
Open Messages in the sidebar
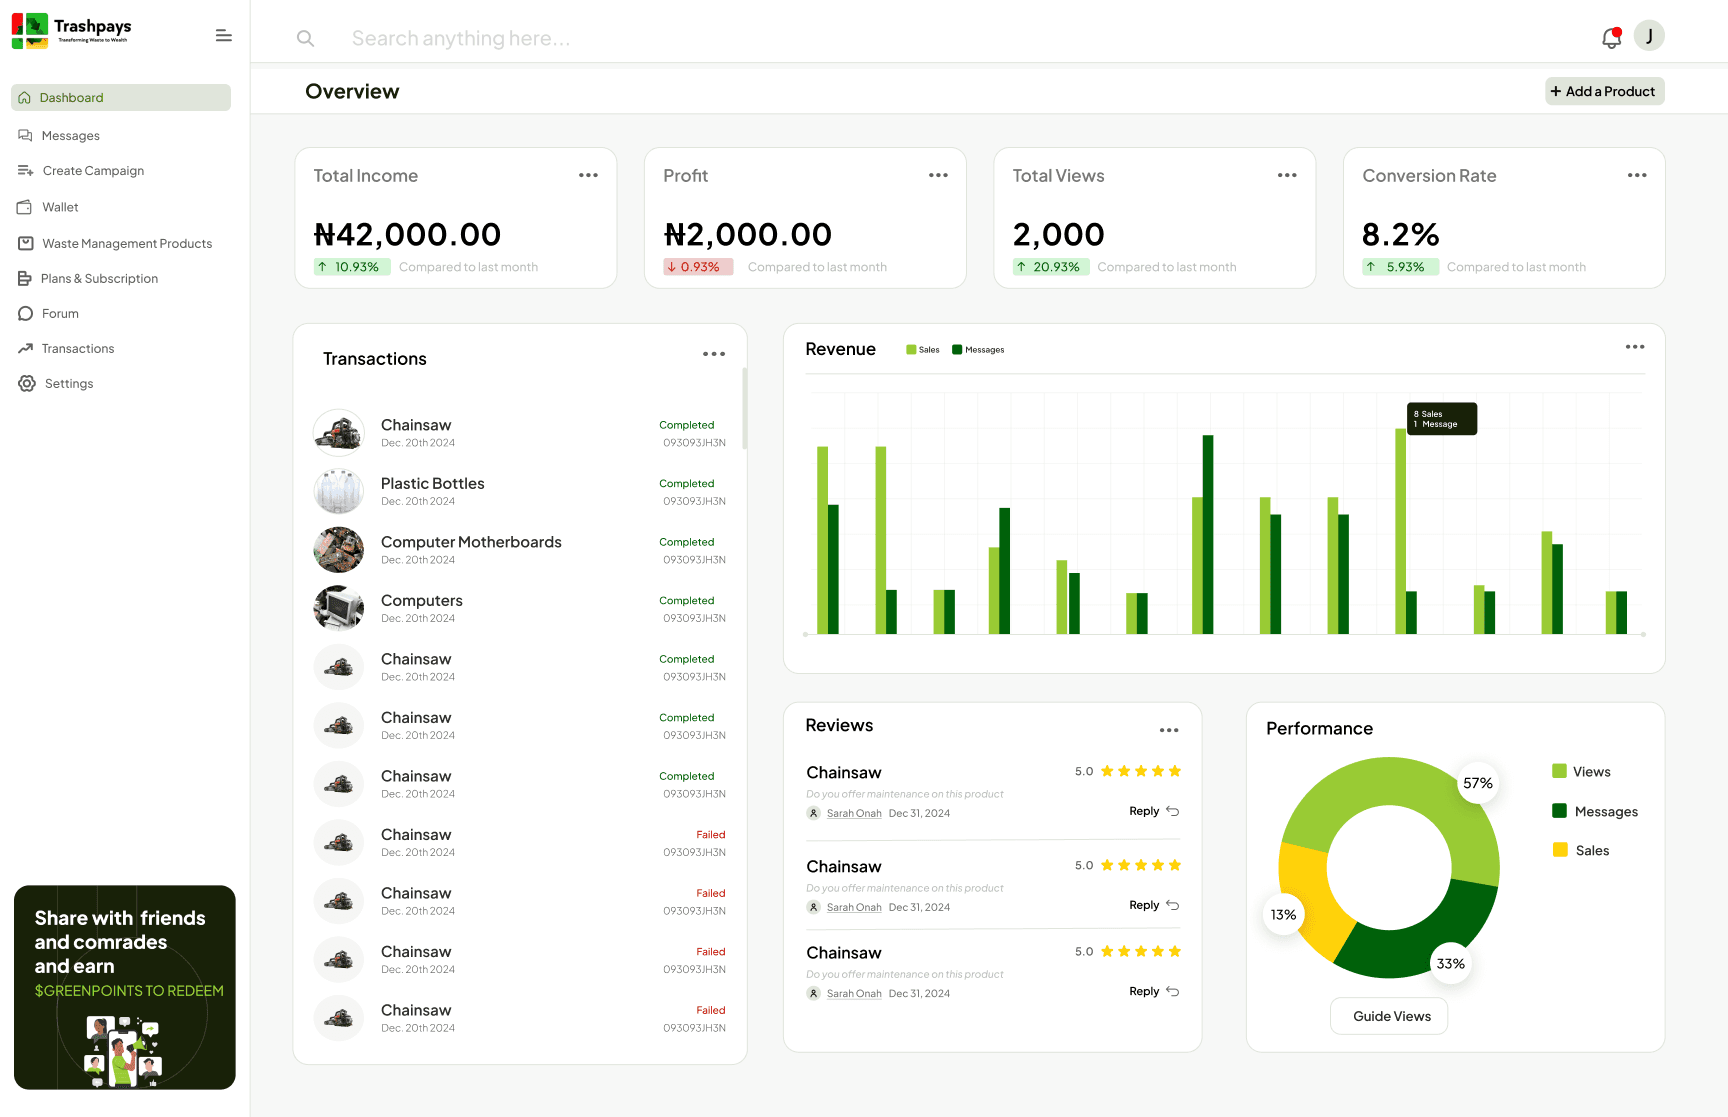click(70, 136)
